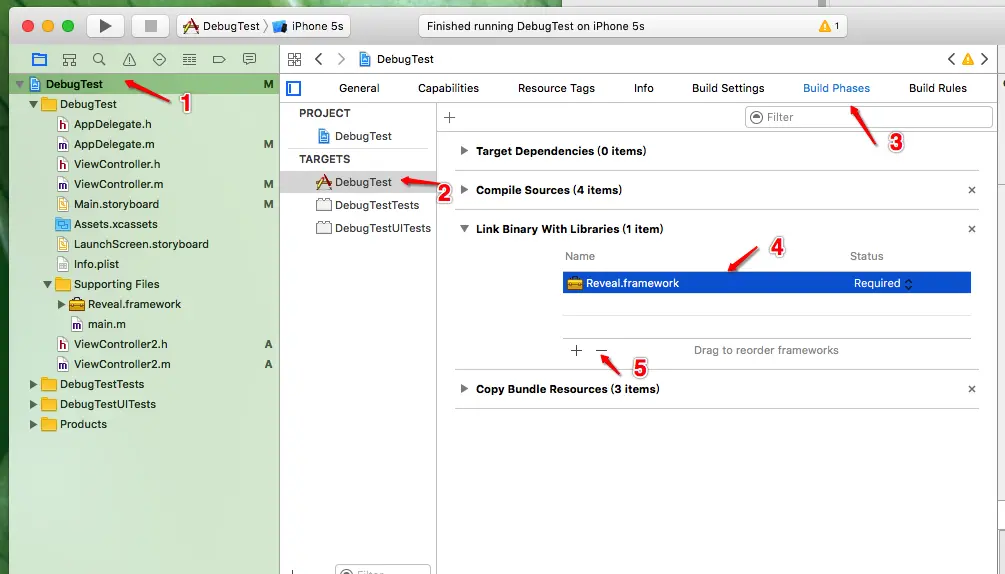Screen dimensions: 1005x574
Task: Select the DebugTestUITests target
Action: pos(373,228)
